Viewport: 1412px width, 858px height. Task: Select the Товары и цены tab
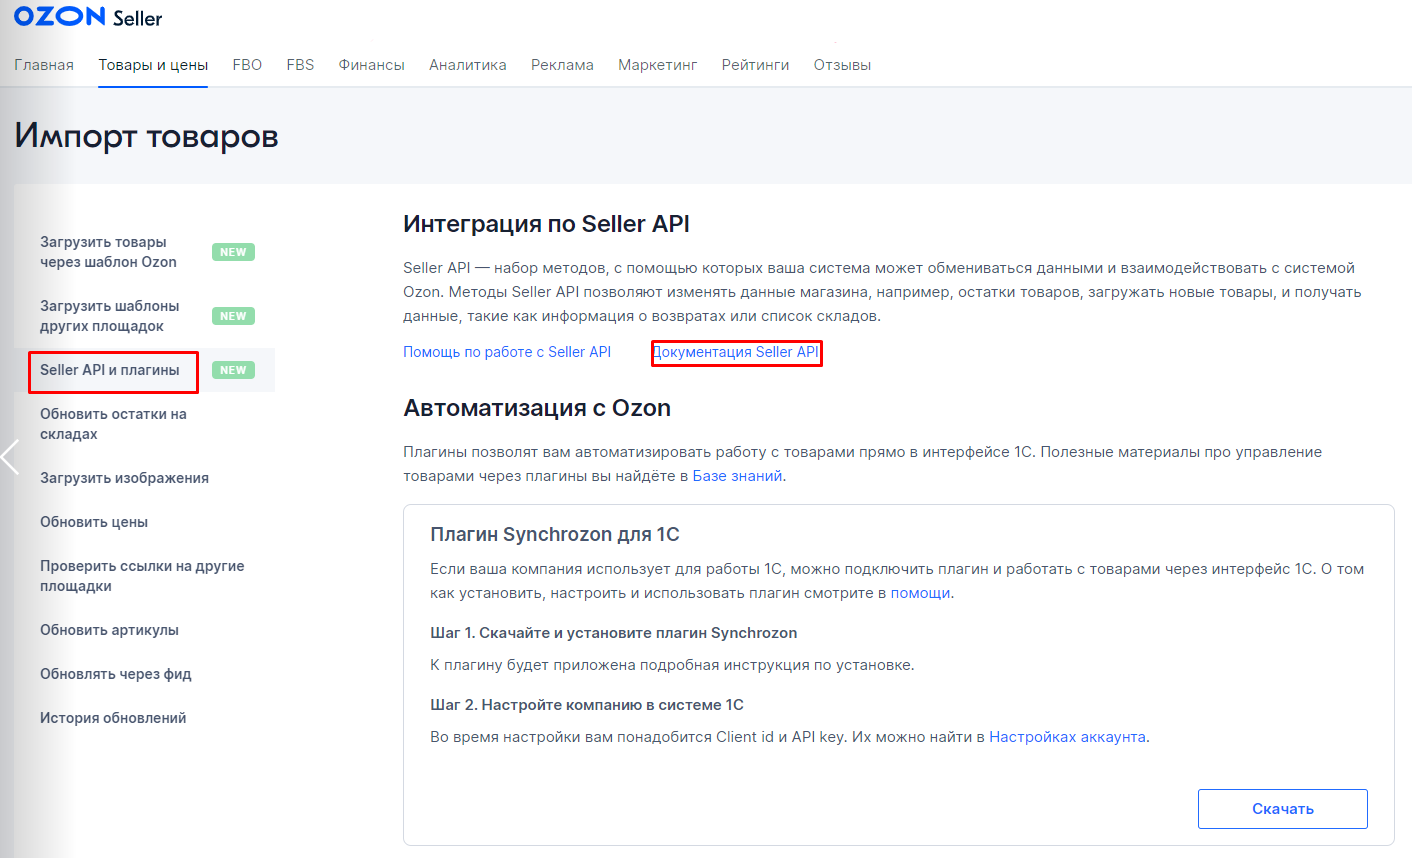(x=153, y=65)
